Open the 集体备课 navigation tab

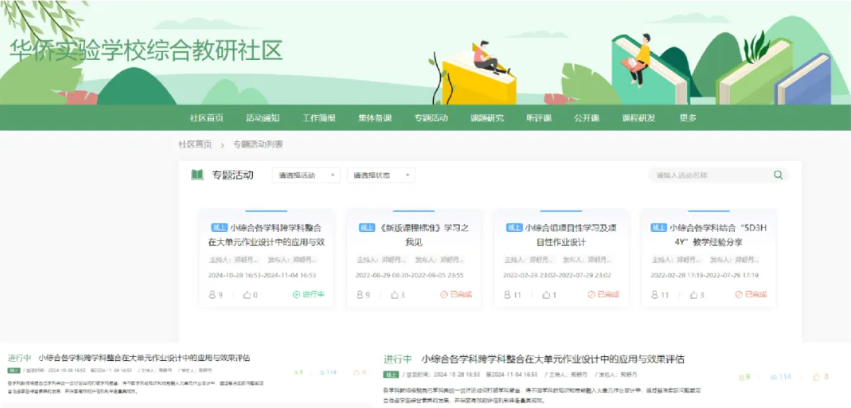(375, 117)
